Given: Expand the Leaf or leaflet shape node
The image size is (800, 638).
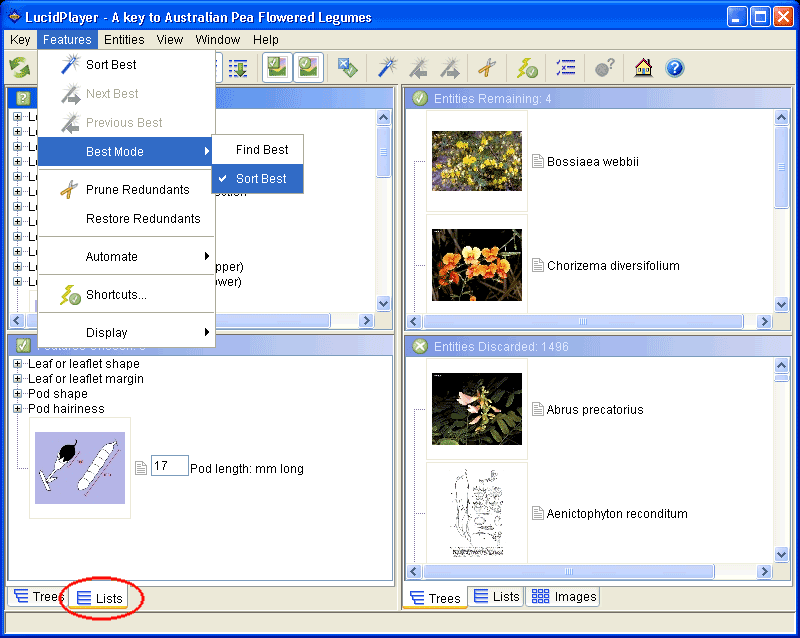Looking at the screenshot, I should [x=18, y=364].
